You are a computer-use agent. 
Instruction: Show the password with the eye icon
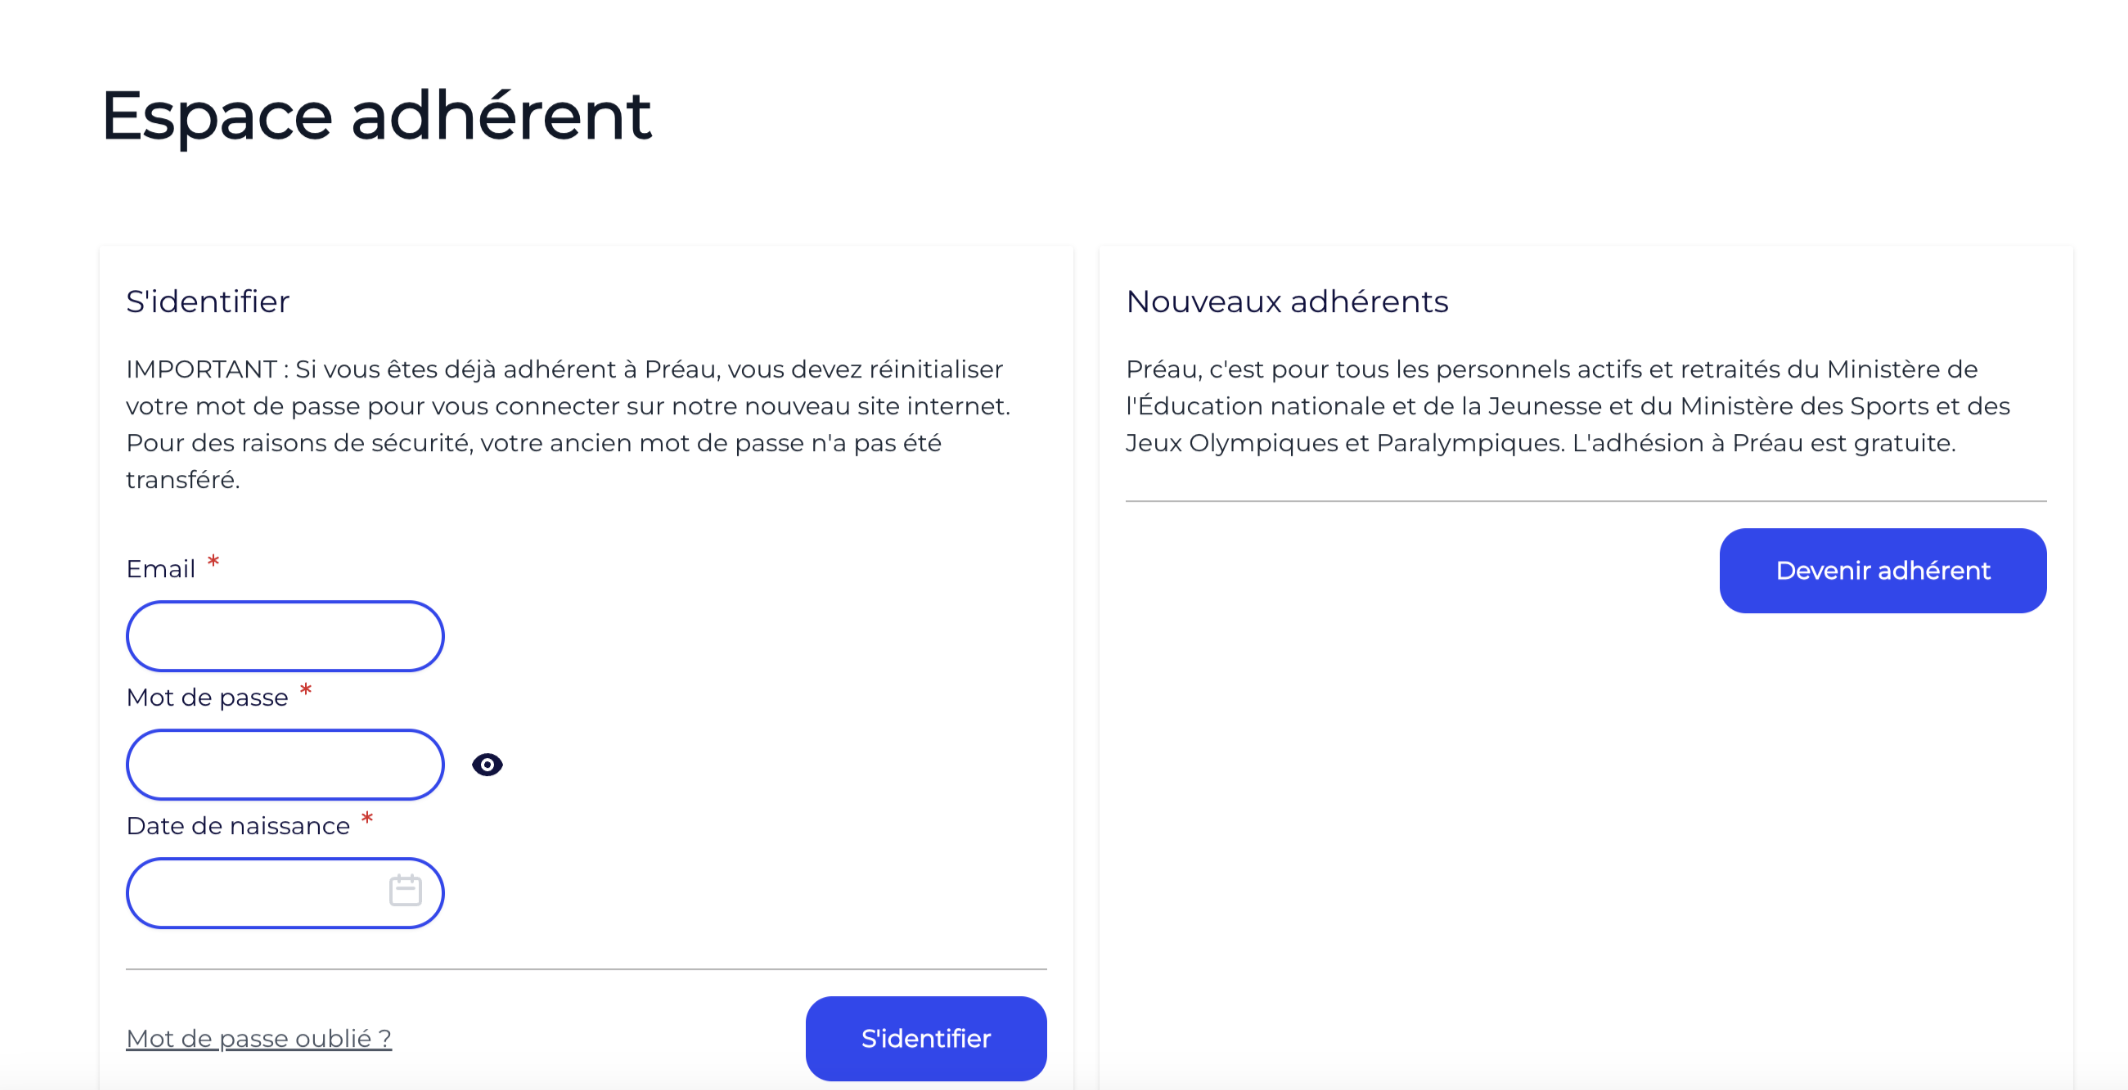tap(487, 765)
